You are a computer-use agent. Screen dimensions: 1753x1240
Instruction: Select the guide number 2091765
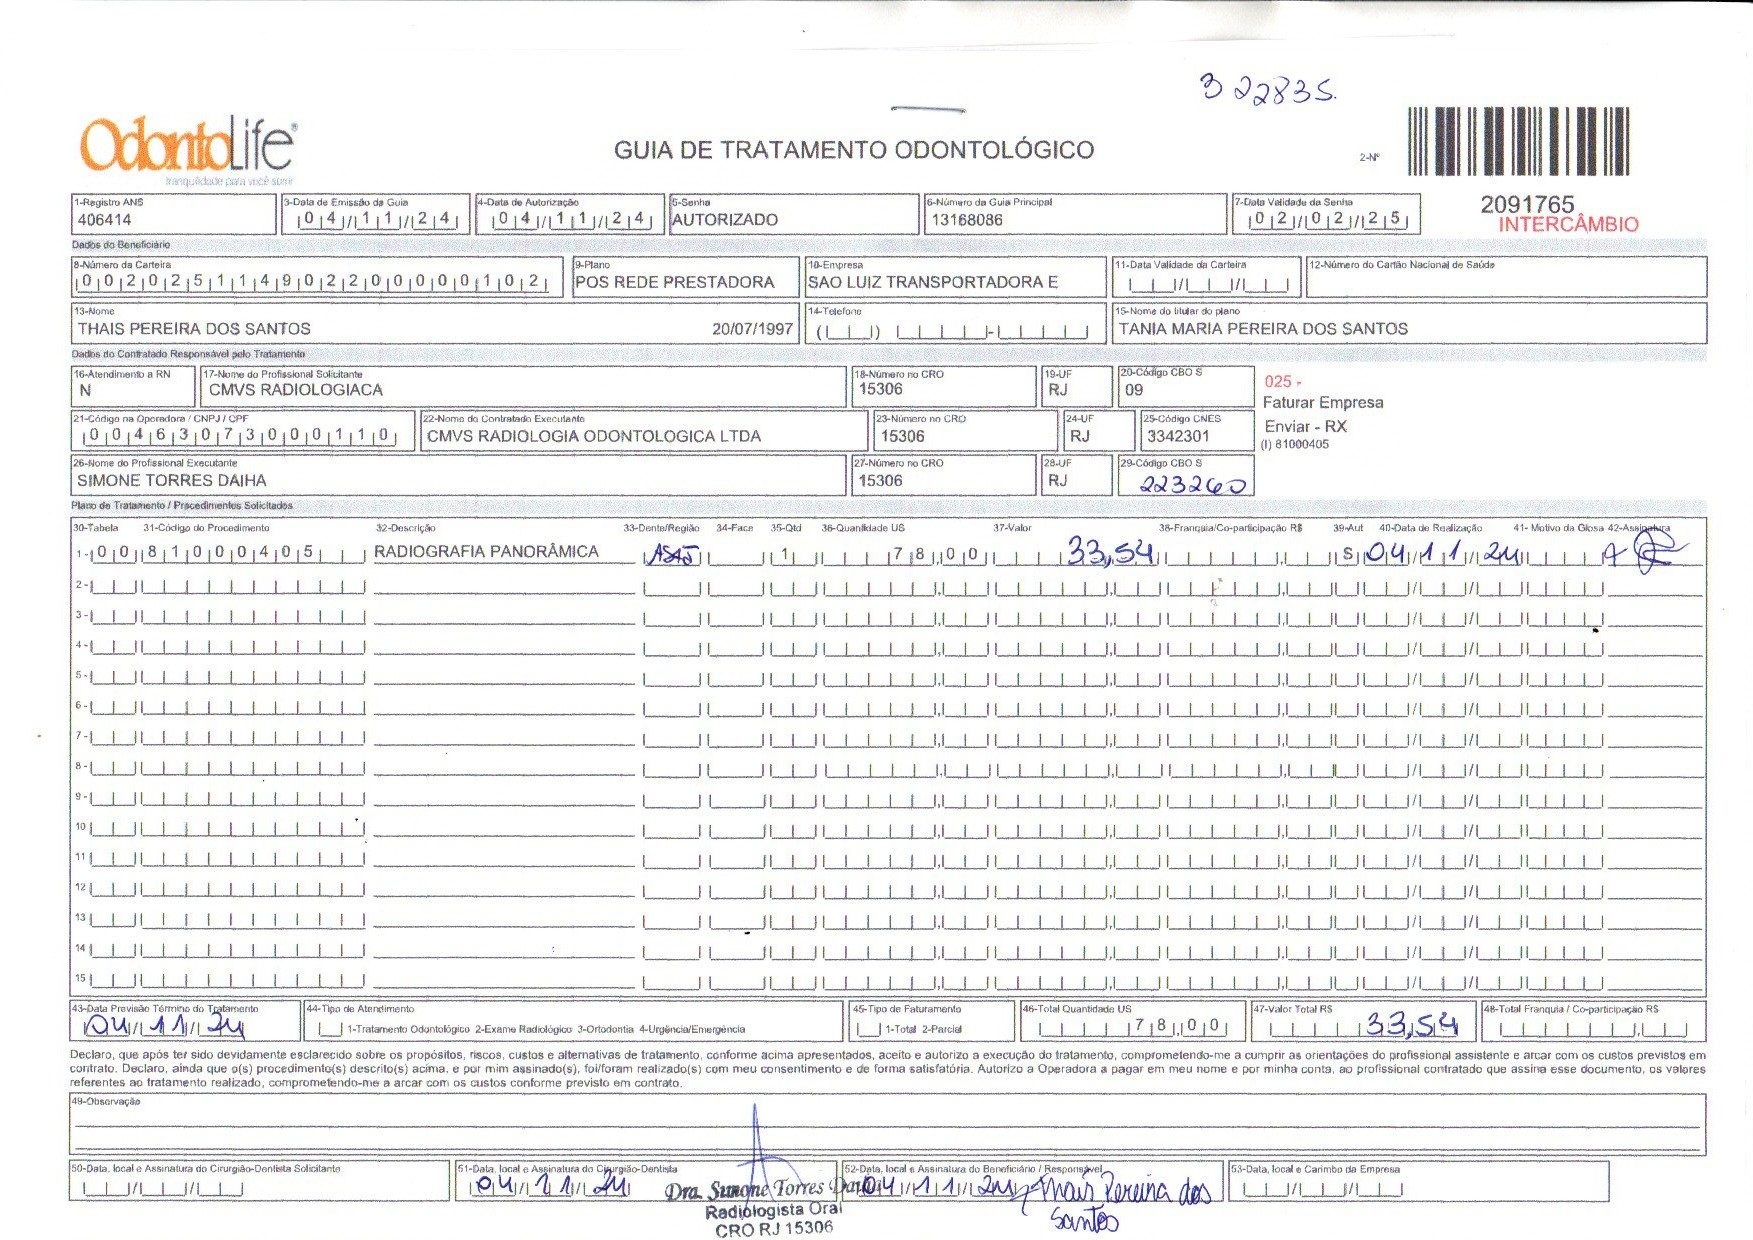1527,204
